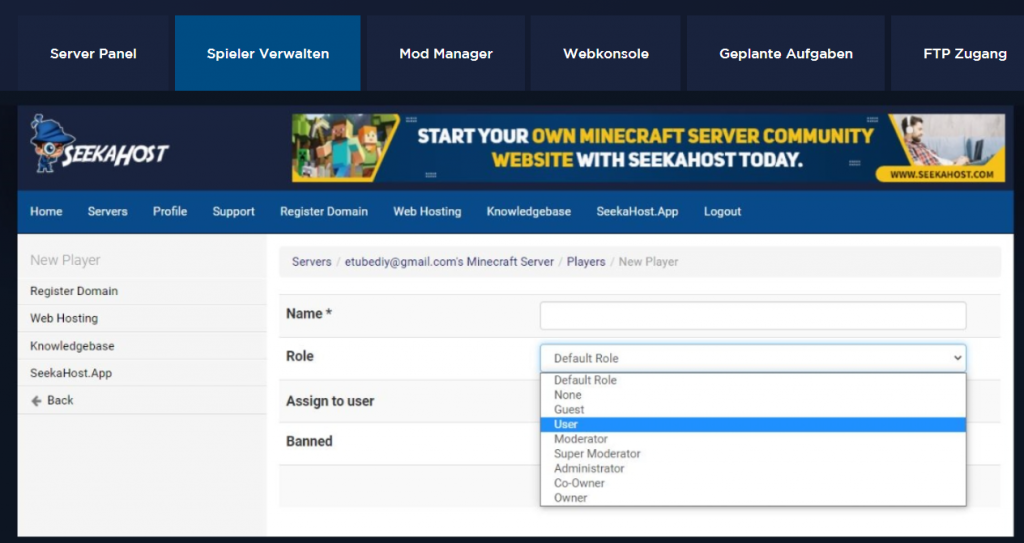Switch to Spieler Verwalten tab
The height and width of the screenshot is (543, 1024).
pyautogui.click(x=268, y=54)
